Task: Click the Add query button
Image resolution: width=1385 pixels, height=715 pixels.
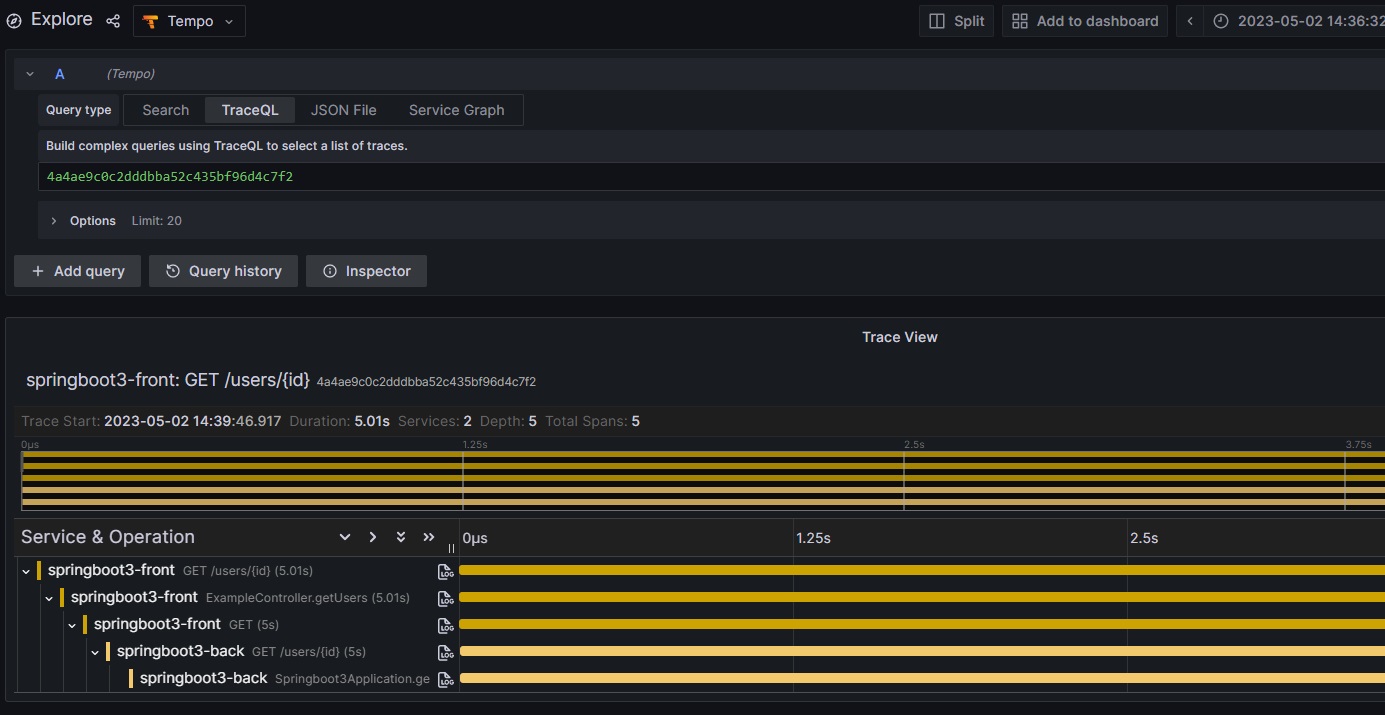Action: coord(78,271)
